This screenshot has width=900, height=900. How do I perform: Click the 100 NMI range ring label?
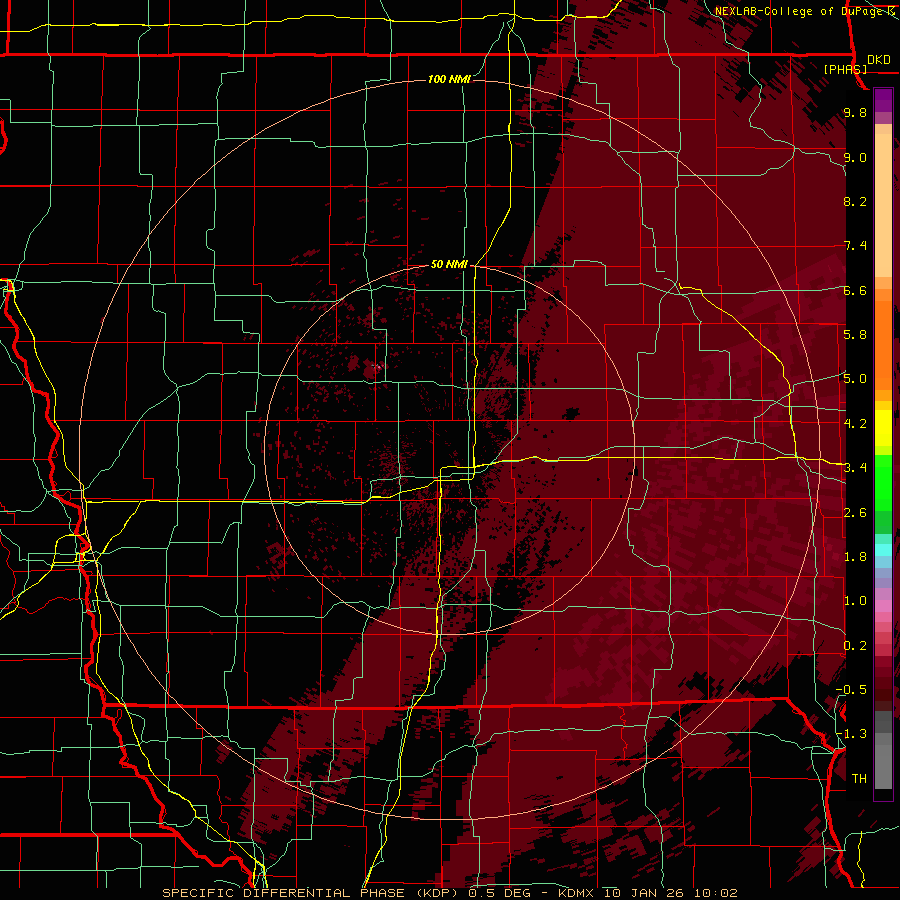tap(449, 79)
